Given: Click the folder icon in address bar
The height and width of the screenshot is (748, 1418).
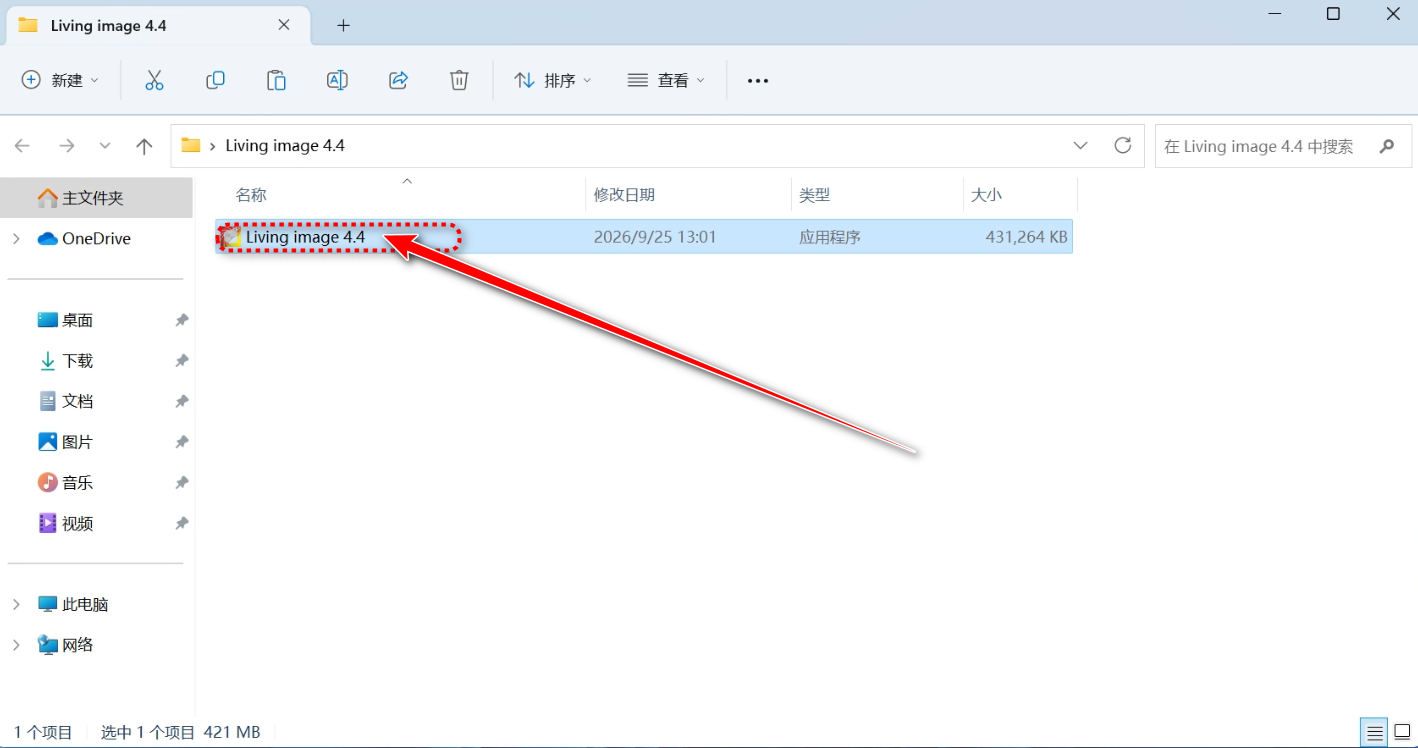Looking at the screenshot, I should pyautogui.click(x=190, y=146).
